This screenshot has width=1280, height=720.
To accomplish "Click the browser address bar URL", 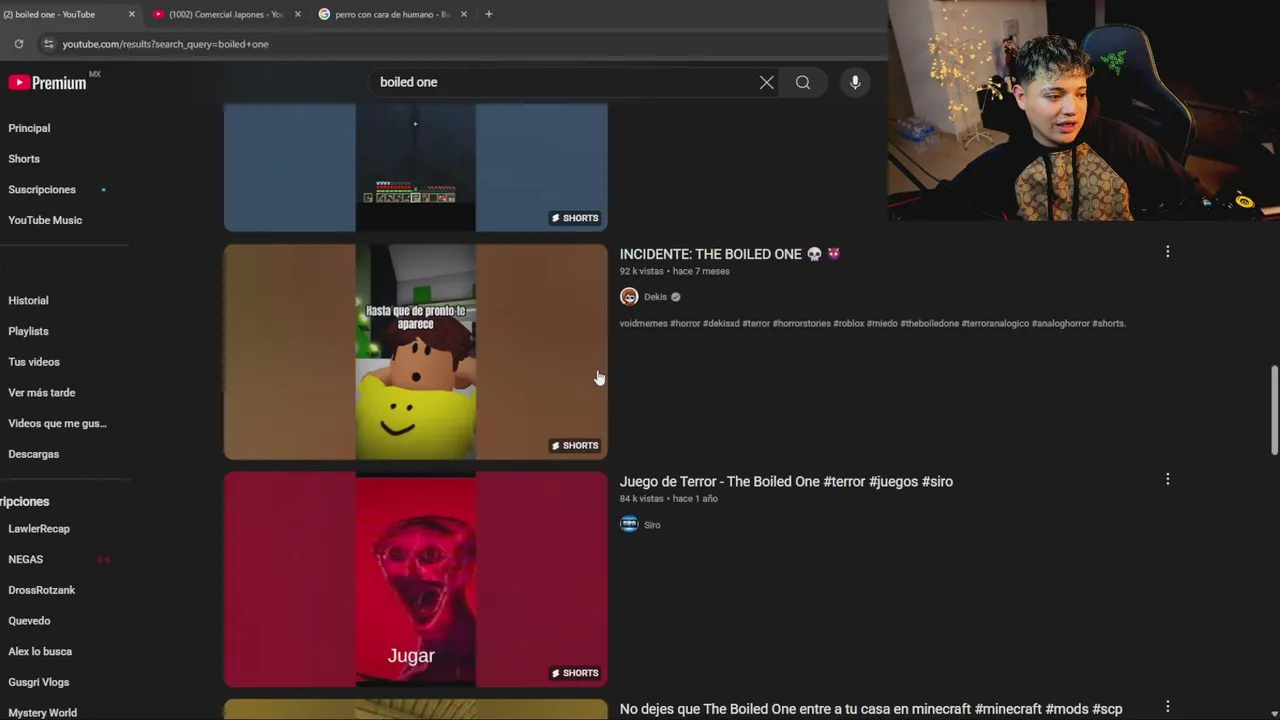I will tap(165, 44).
